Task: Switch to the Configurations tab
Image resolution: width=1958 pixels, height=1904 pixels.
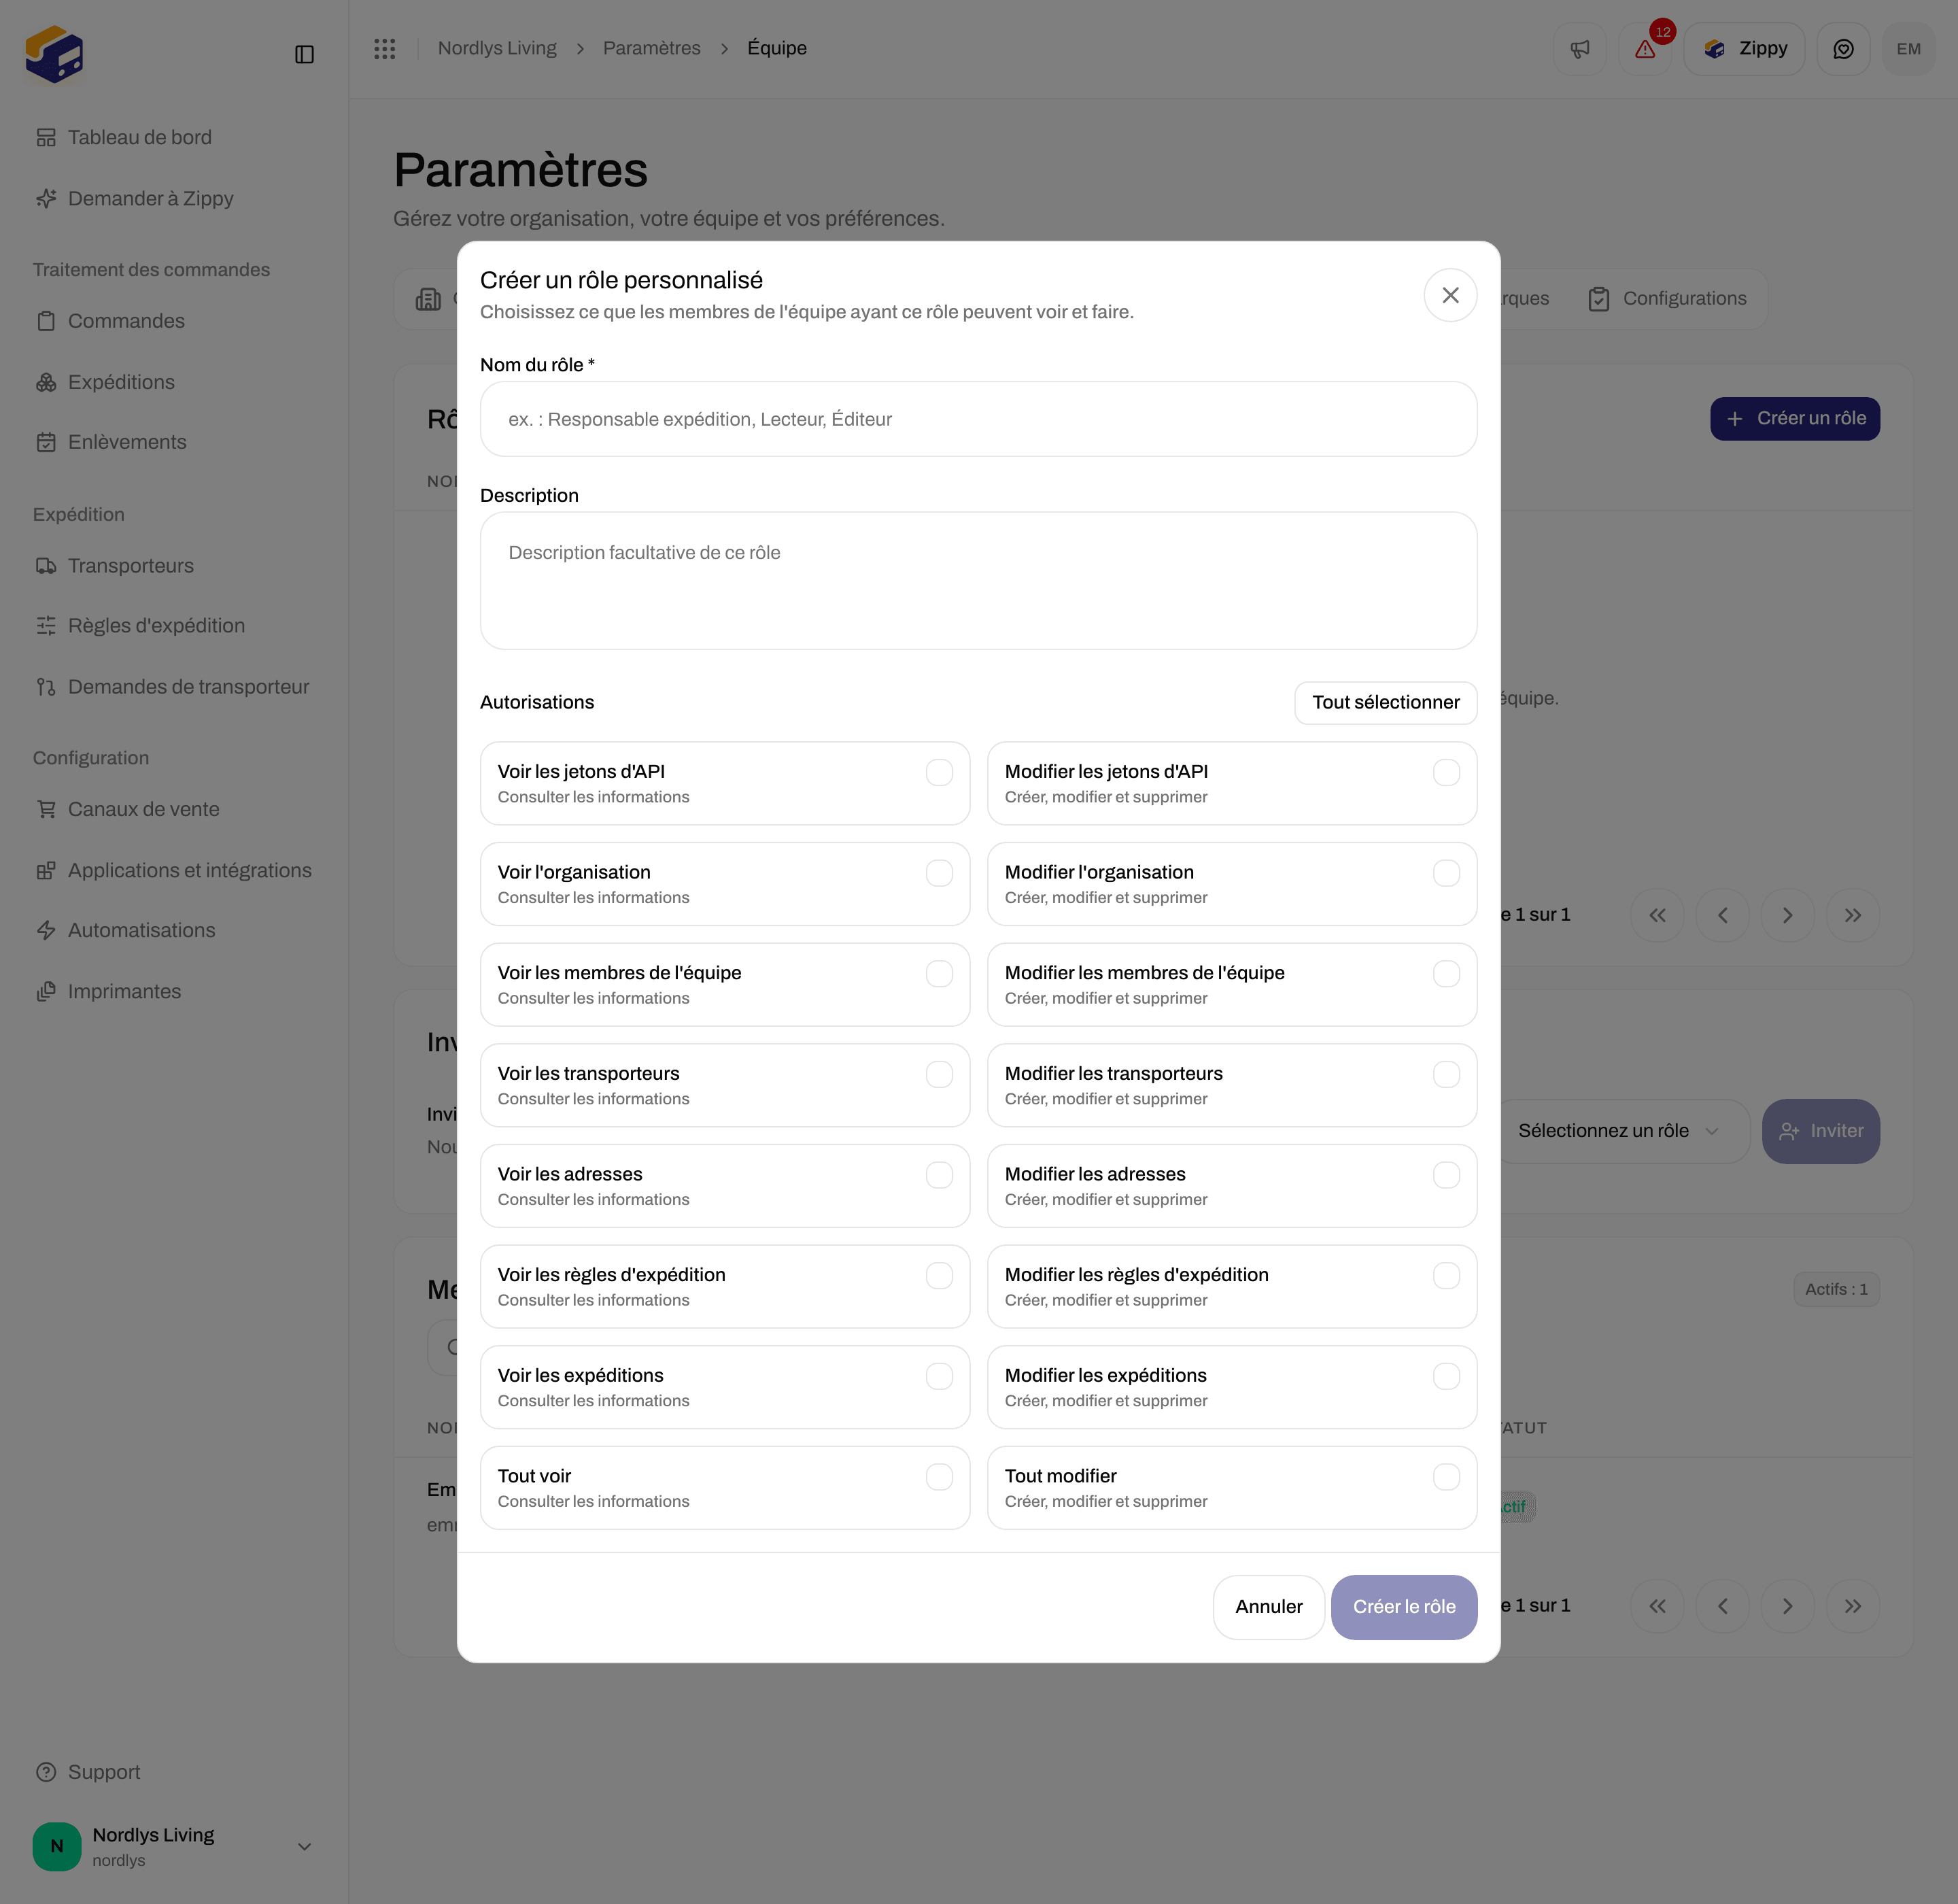Action: [x=1667, y=298]
